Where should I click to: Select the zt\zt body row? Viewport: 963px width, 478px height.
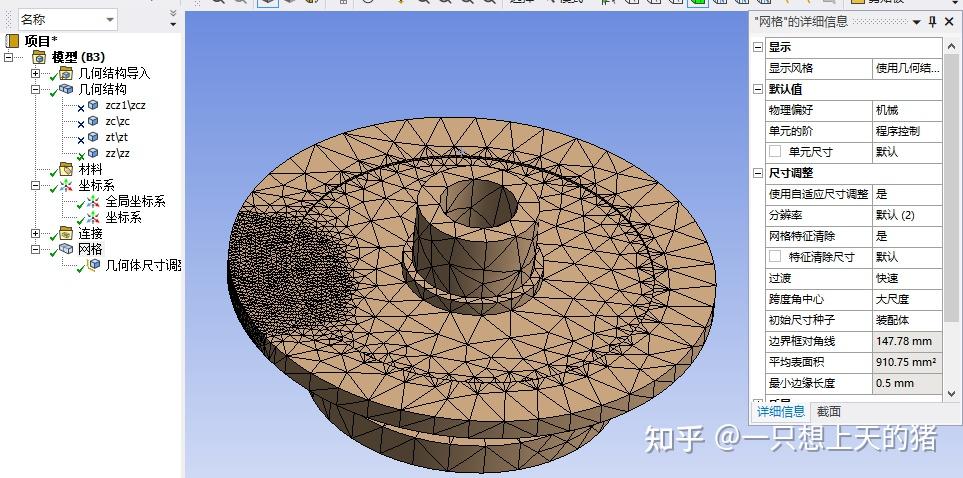116,137
